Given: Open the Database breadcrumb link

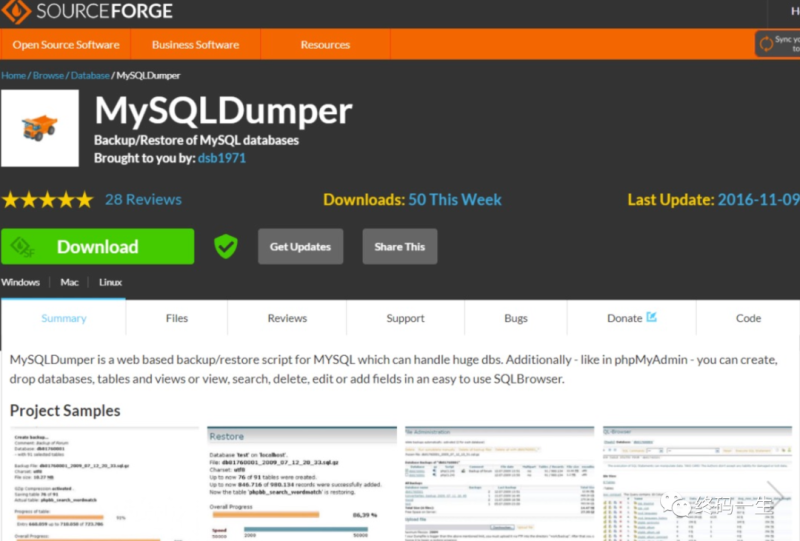Looking at the screenshot, I should pyautogui.click(x=90, y=76).
